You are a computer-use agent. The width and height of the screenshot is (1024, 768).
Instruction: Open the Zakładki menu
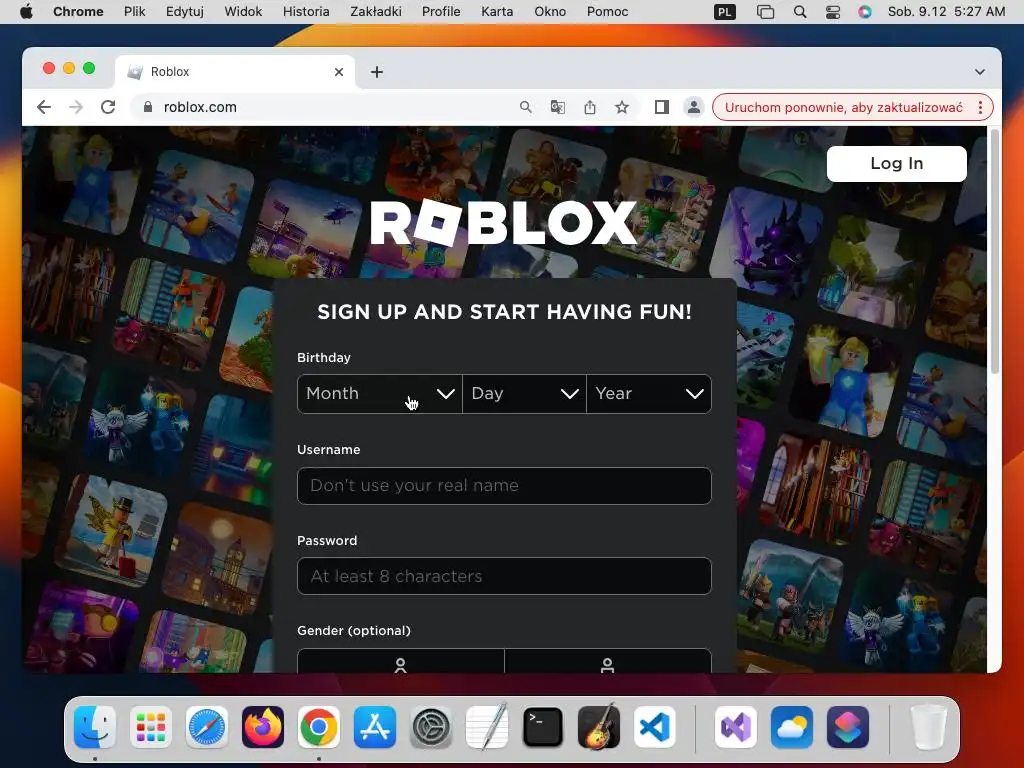[376, 12]
